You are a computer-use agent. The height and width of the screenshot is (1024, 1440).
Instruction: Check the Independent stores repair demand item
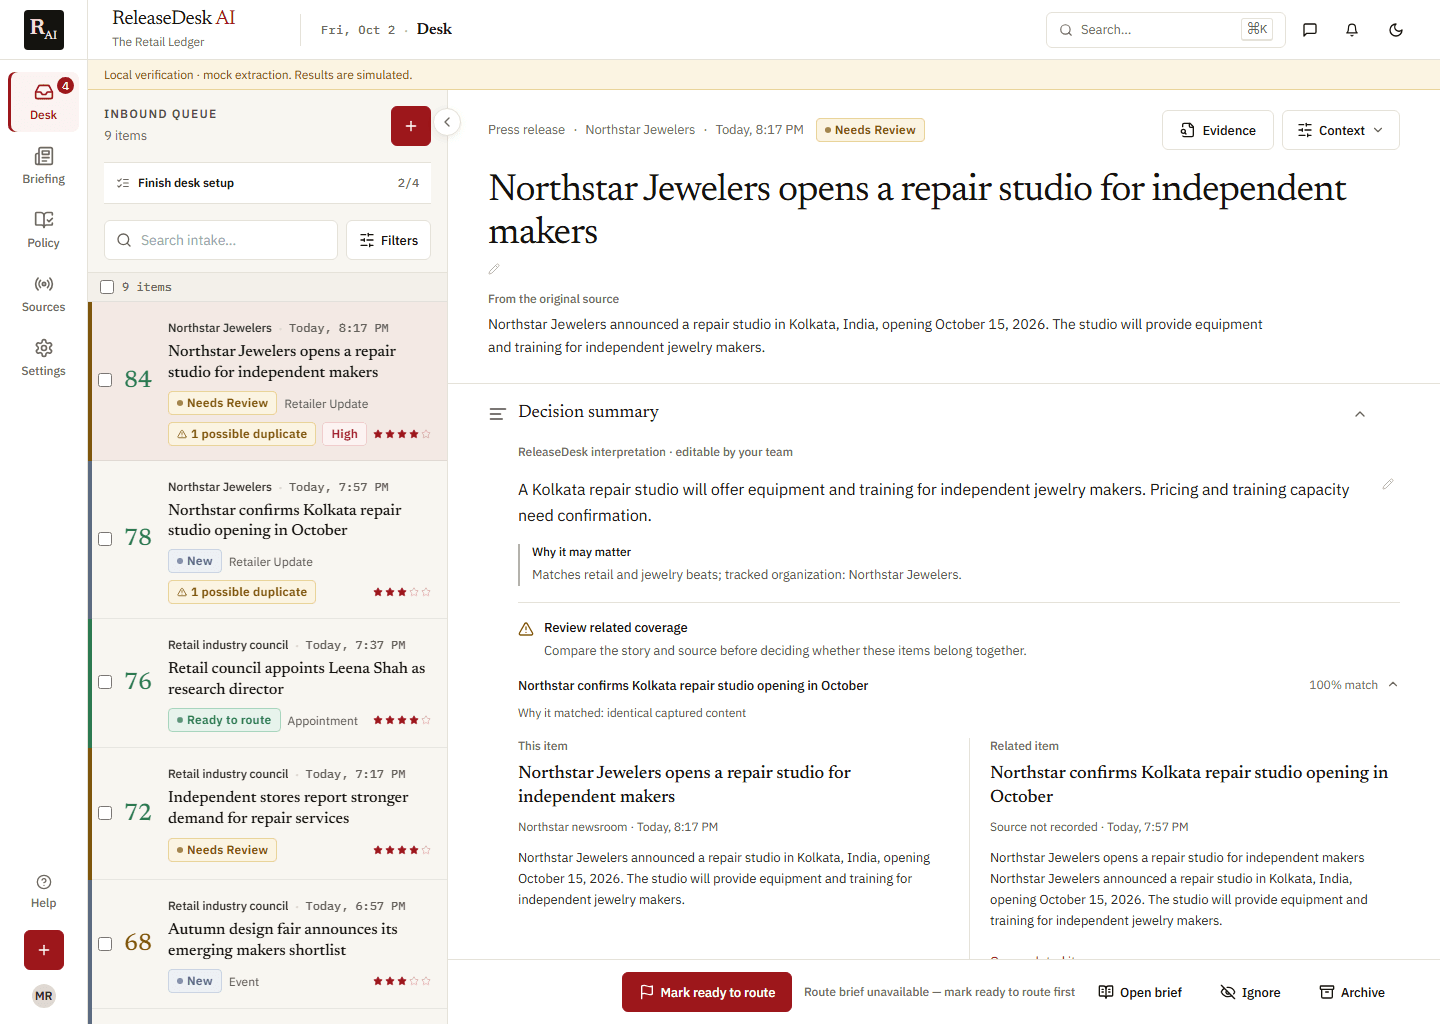click(x=105, y=813)
